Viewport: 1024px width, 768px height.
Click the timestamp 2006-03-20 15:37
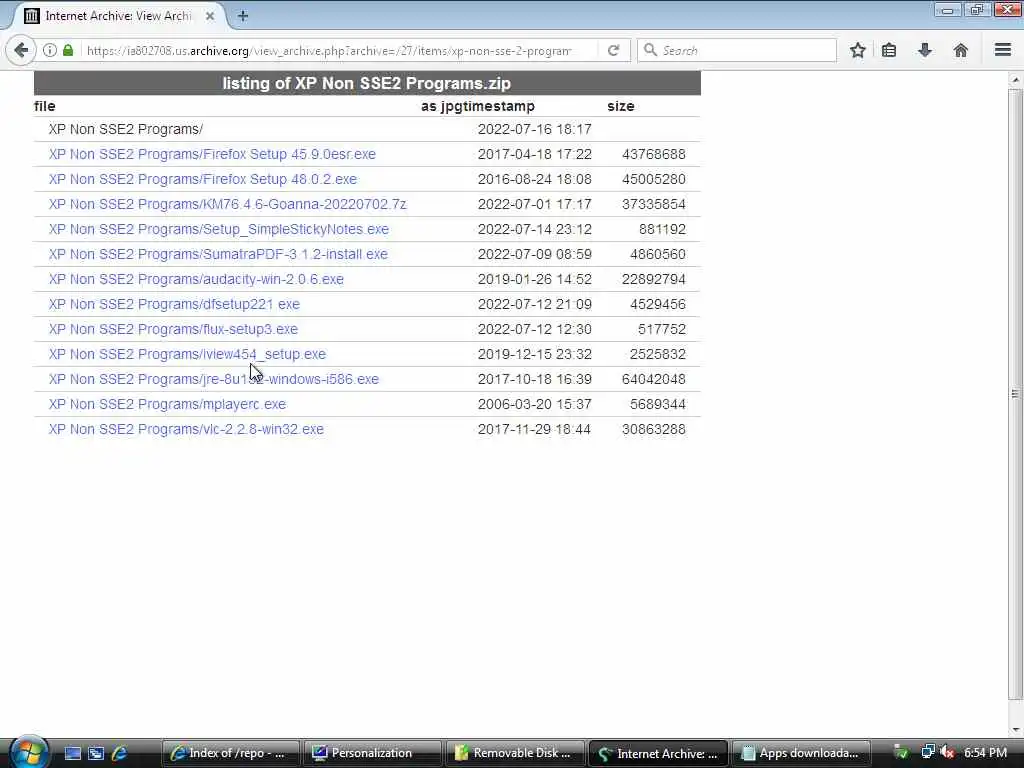[x=534, y=404]
